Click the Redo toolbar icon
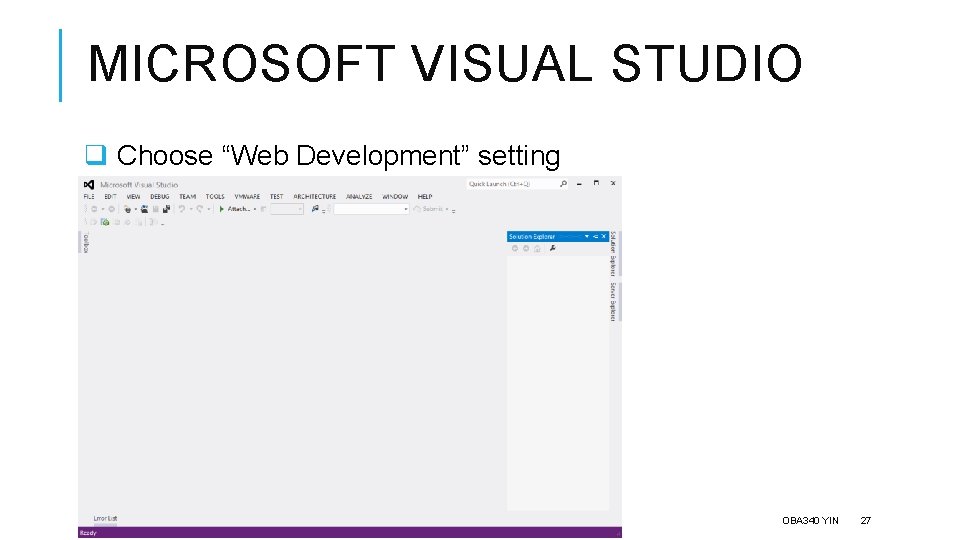 tap(200, 209)
